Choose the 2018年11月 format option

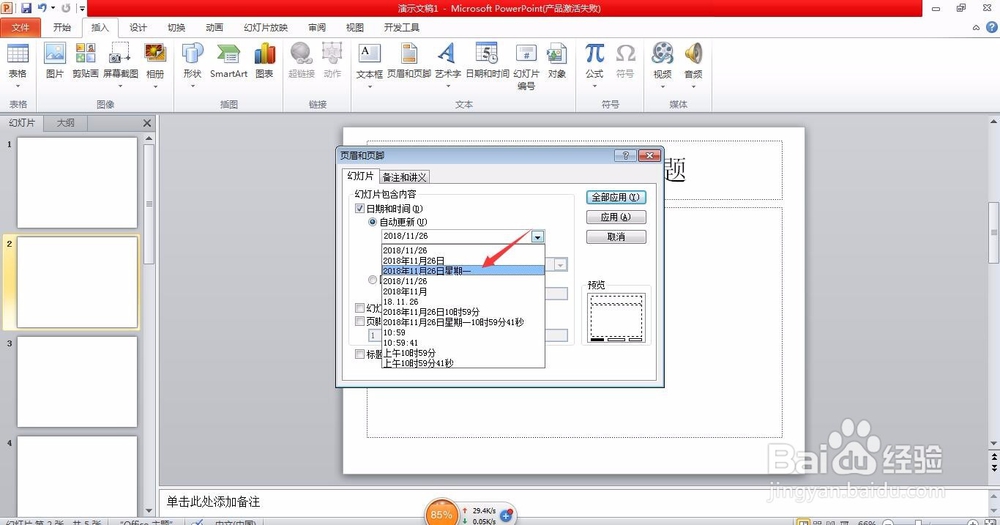click(x=462, y=292)
